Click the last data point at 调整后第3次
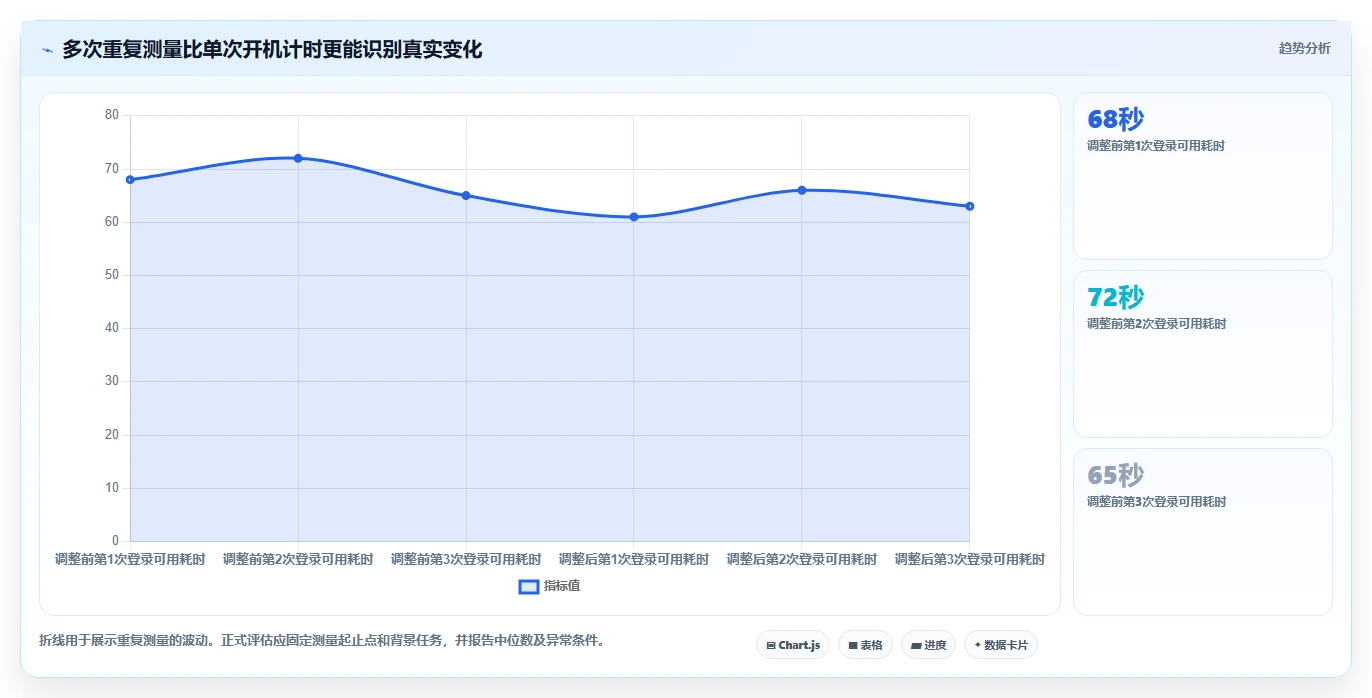Image resolution: width=1372 pixels, height=698 pixels. point(970,206)
